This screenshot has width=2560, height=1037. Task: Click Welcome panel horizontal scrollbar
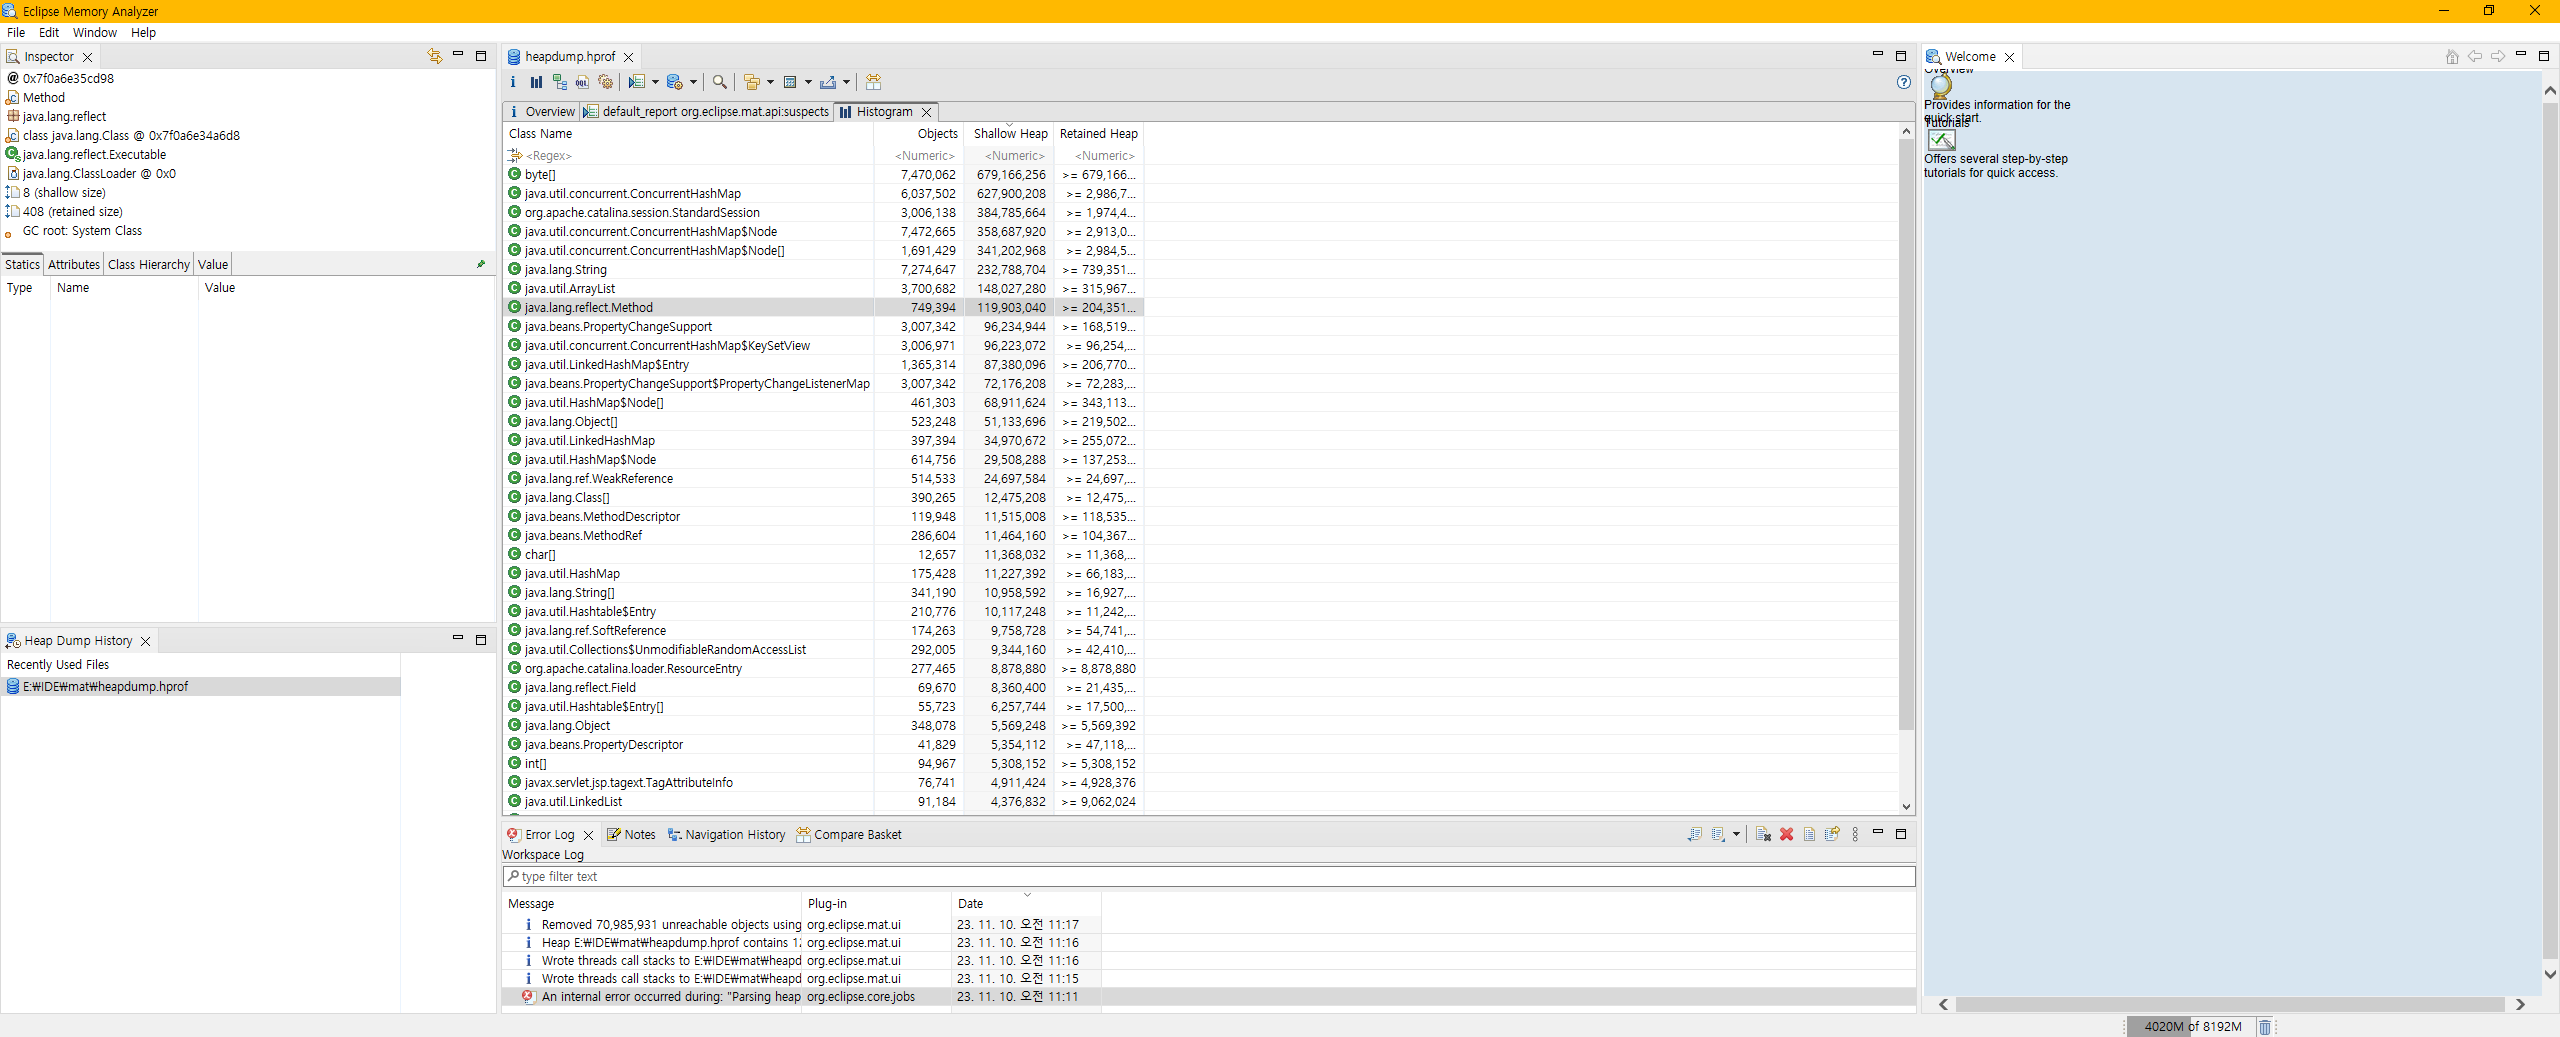pyautogui.click(x=2230, y=1004)
